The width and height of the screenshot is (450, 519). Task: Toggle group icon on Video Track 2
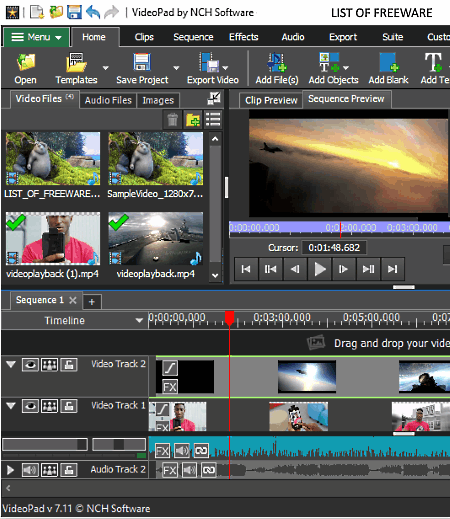pyautogui.click(x=49, y=365)
